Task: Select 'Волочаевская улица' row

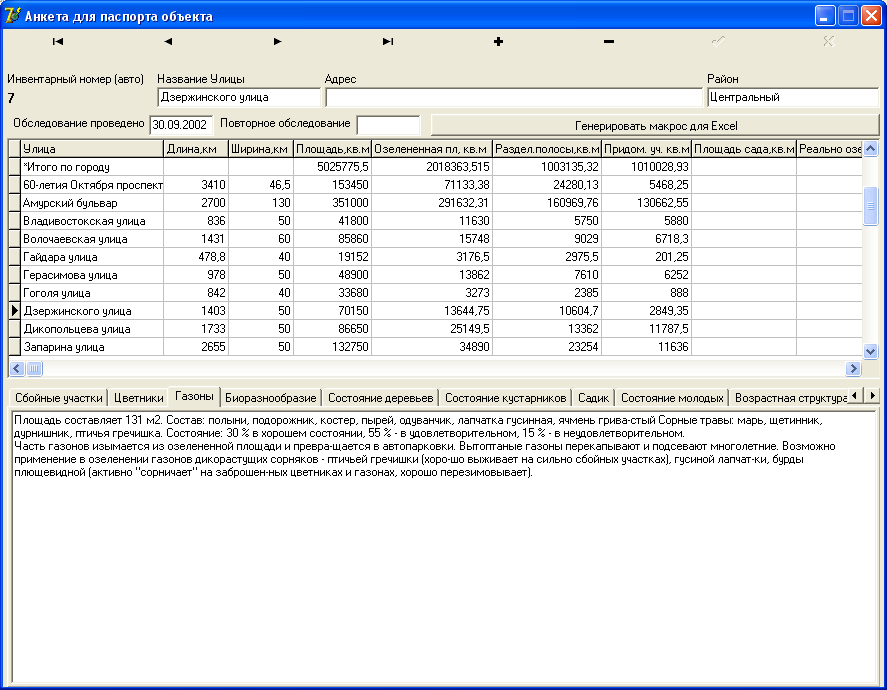Action: click(436, 239)
